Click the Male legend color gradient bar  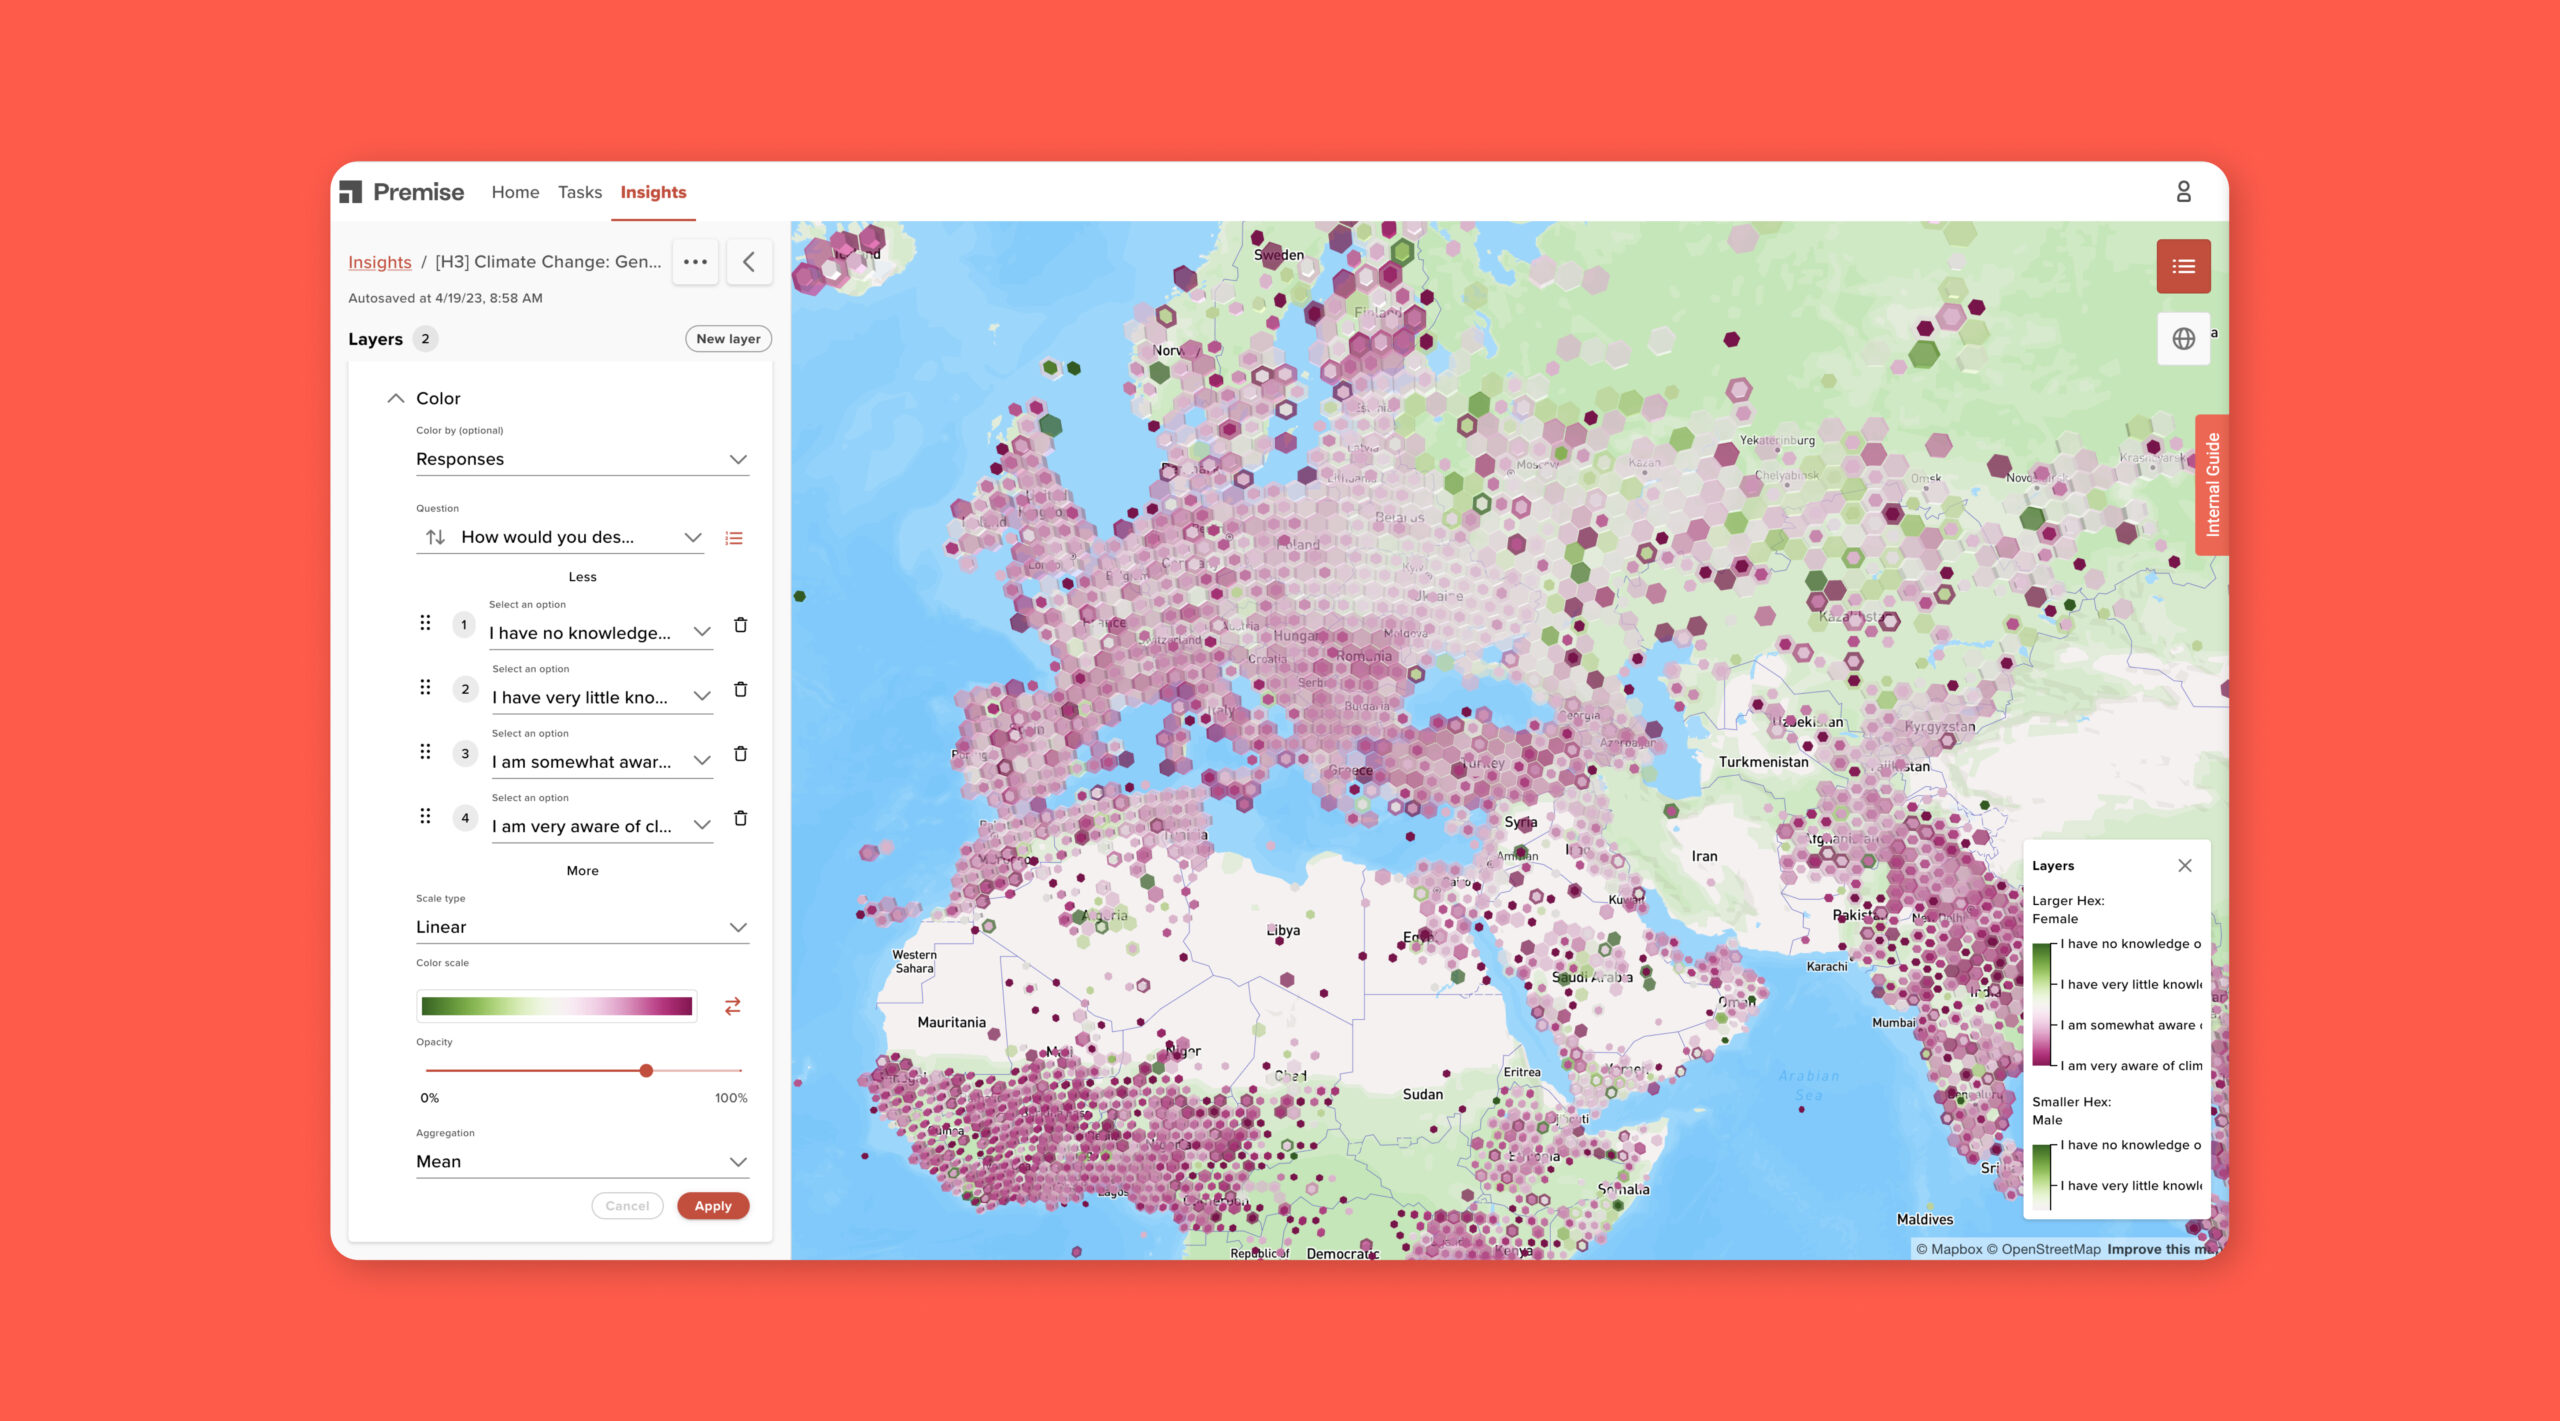(x=2042, y=1176)
